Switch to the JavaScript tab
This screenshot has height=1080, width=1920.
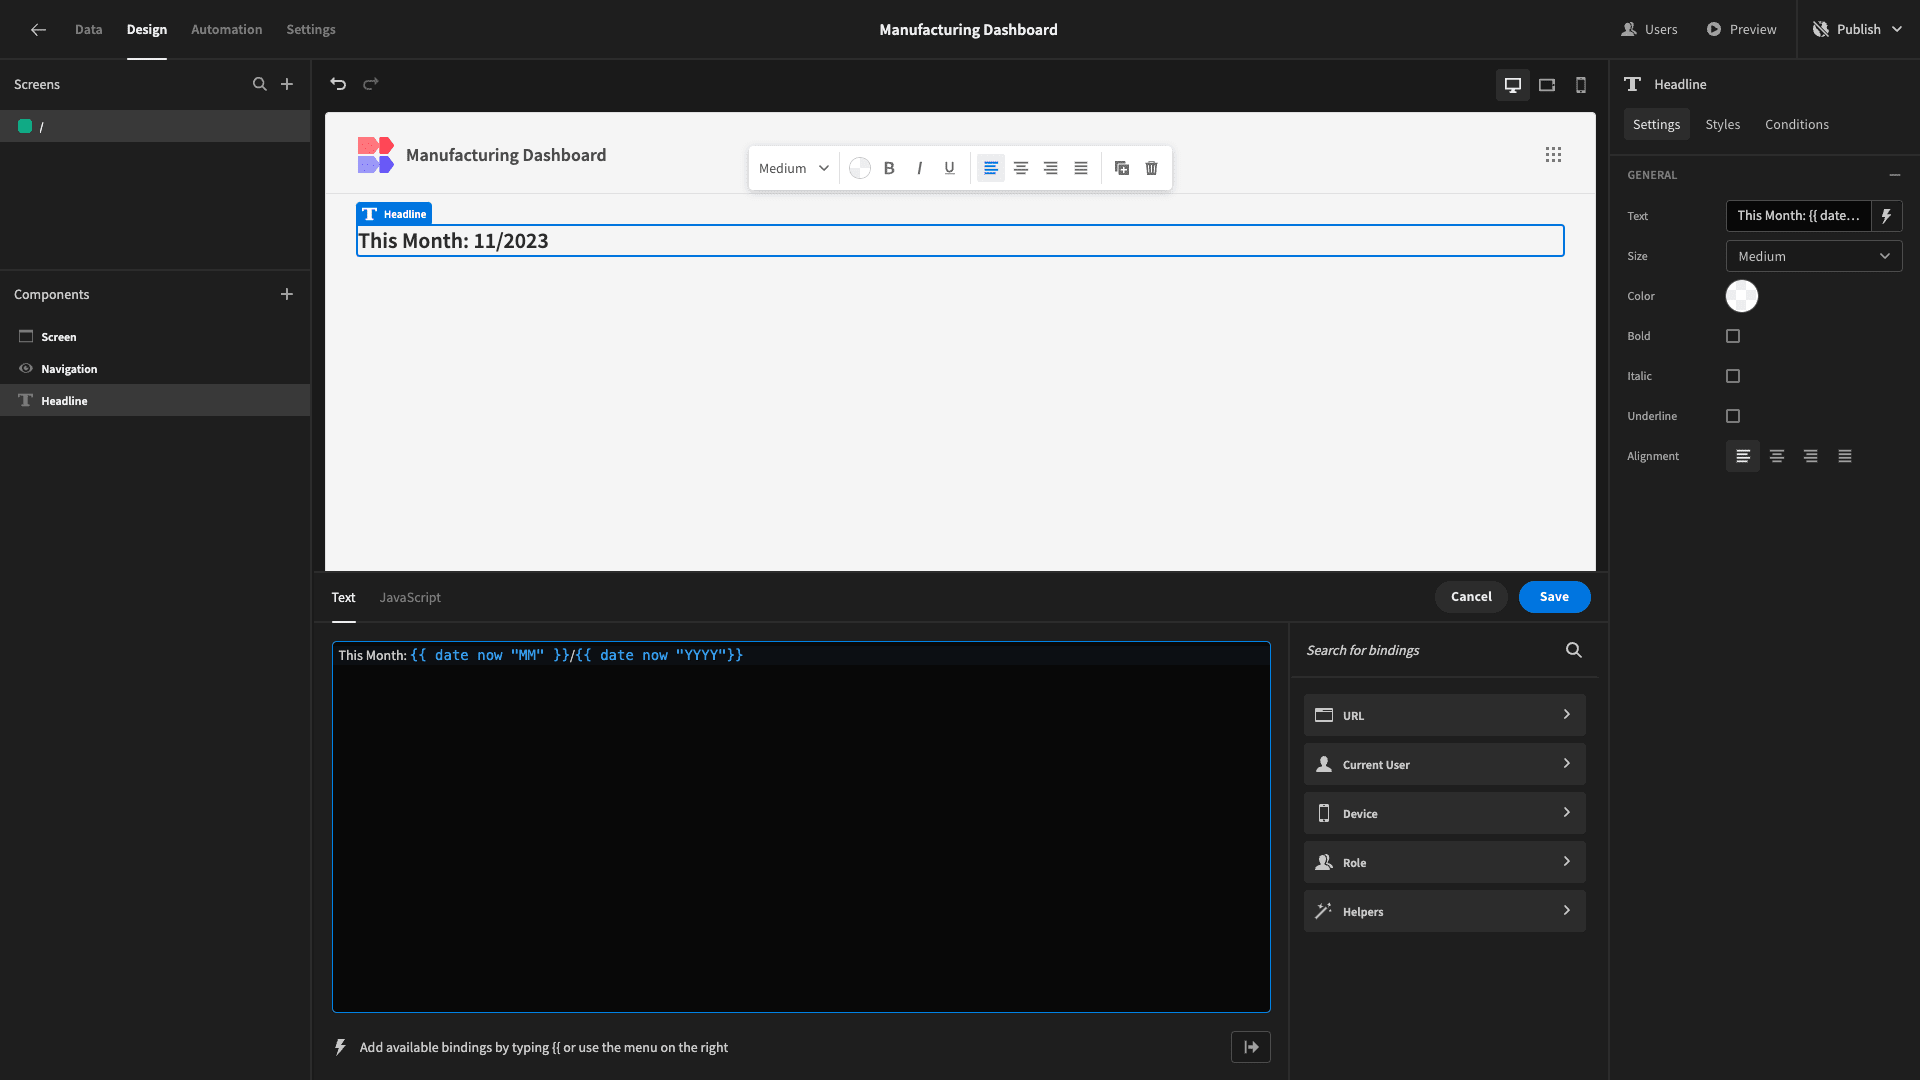pos(410,597)
